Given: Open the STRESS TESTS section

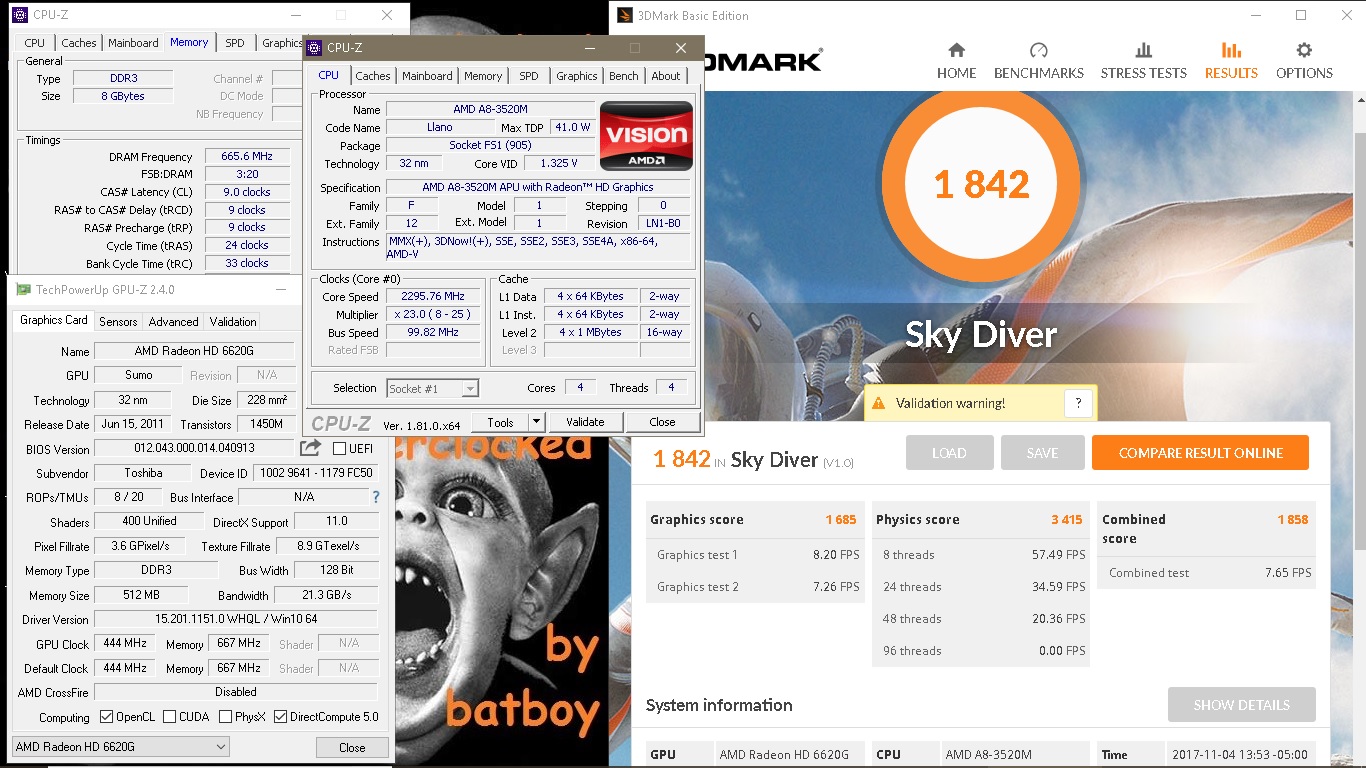Looking at the screenshot, I should [1143, 61].
